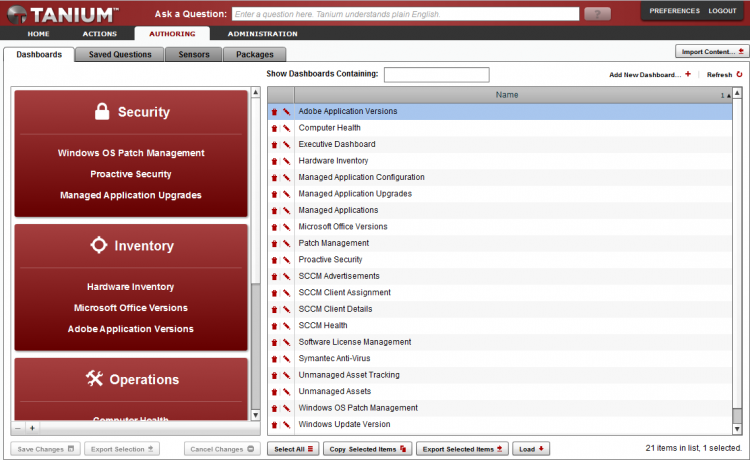Edit the SCCM Client Assignment dashboard
This screenshot has height=460, width=750.
click(x=286, y=293)
